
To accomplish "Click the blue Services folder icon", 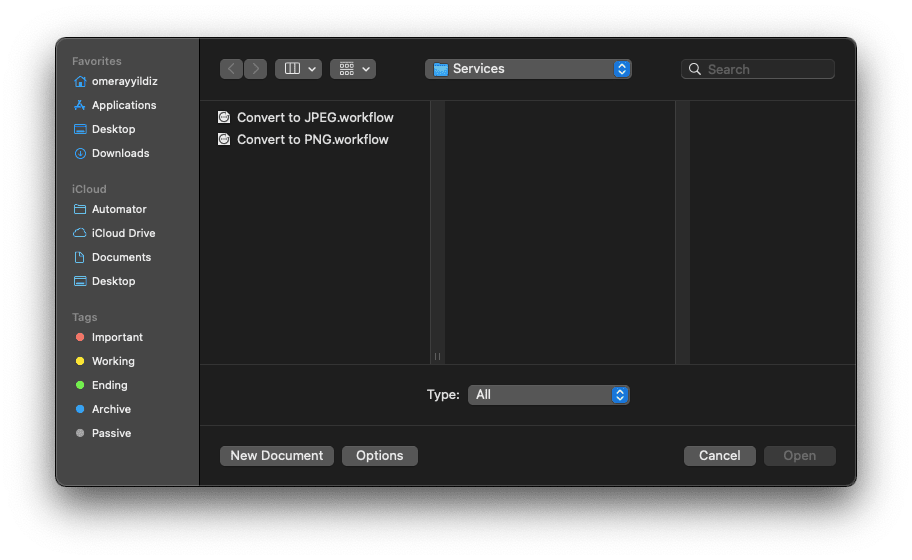I will [441, 69].
